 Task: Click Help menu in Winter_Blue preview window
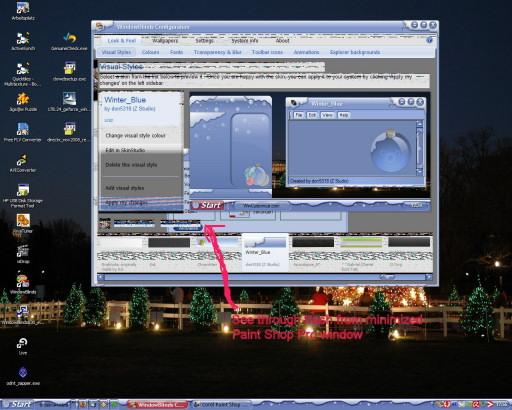point(343,115)
